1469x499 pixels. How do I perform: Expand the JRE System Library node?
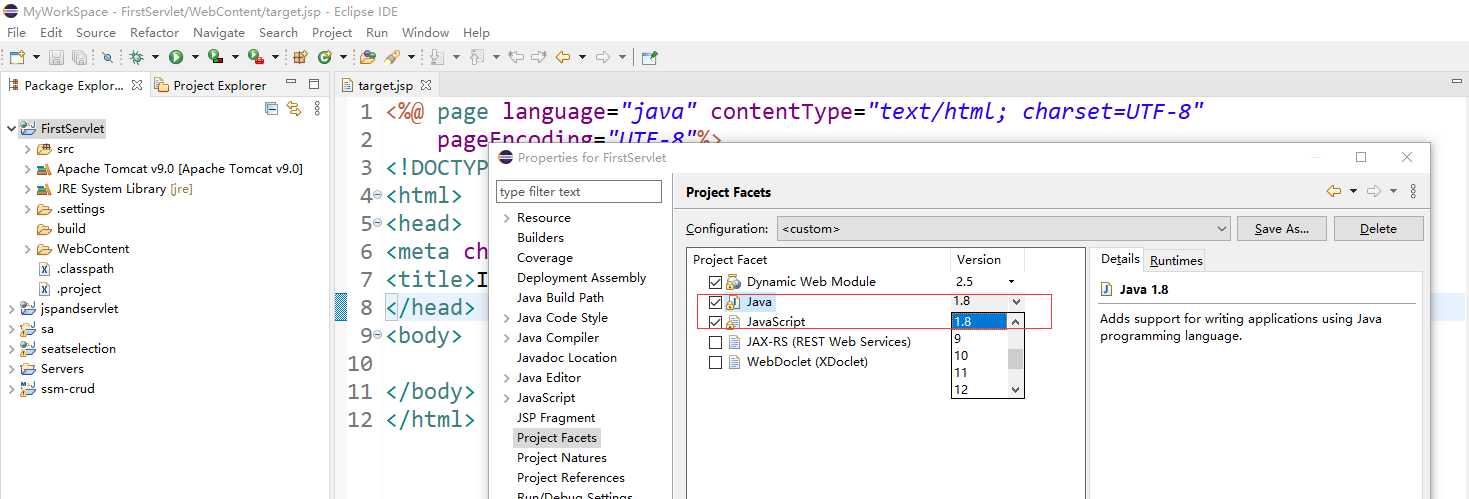[28, 189]
